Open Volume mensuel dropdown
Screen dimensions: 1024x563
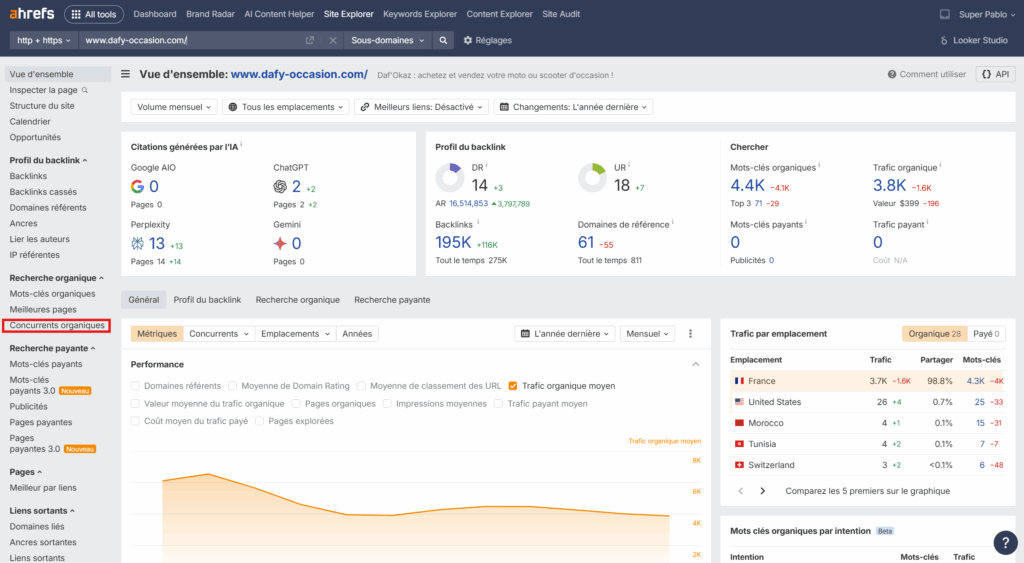(x=174, y=107)
